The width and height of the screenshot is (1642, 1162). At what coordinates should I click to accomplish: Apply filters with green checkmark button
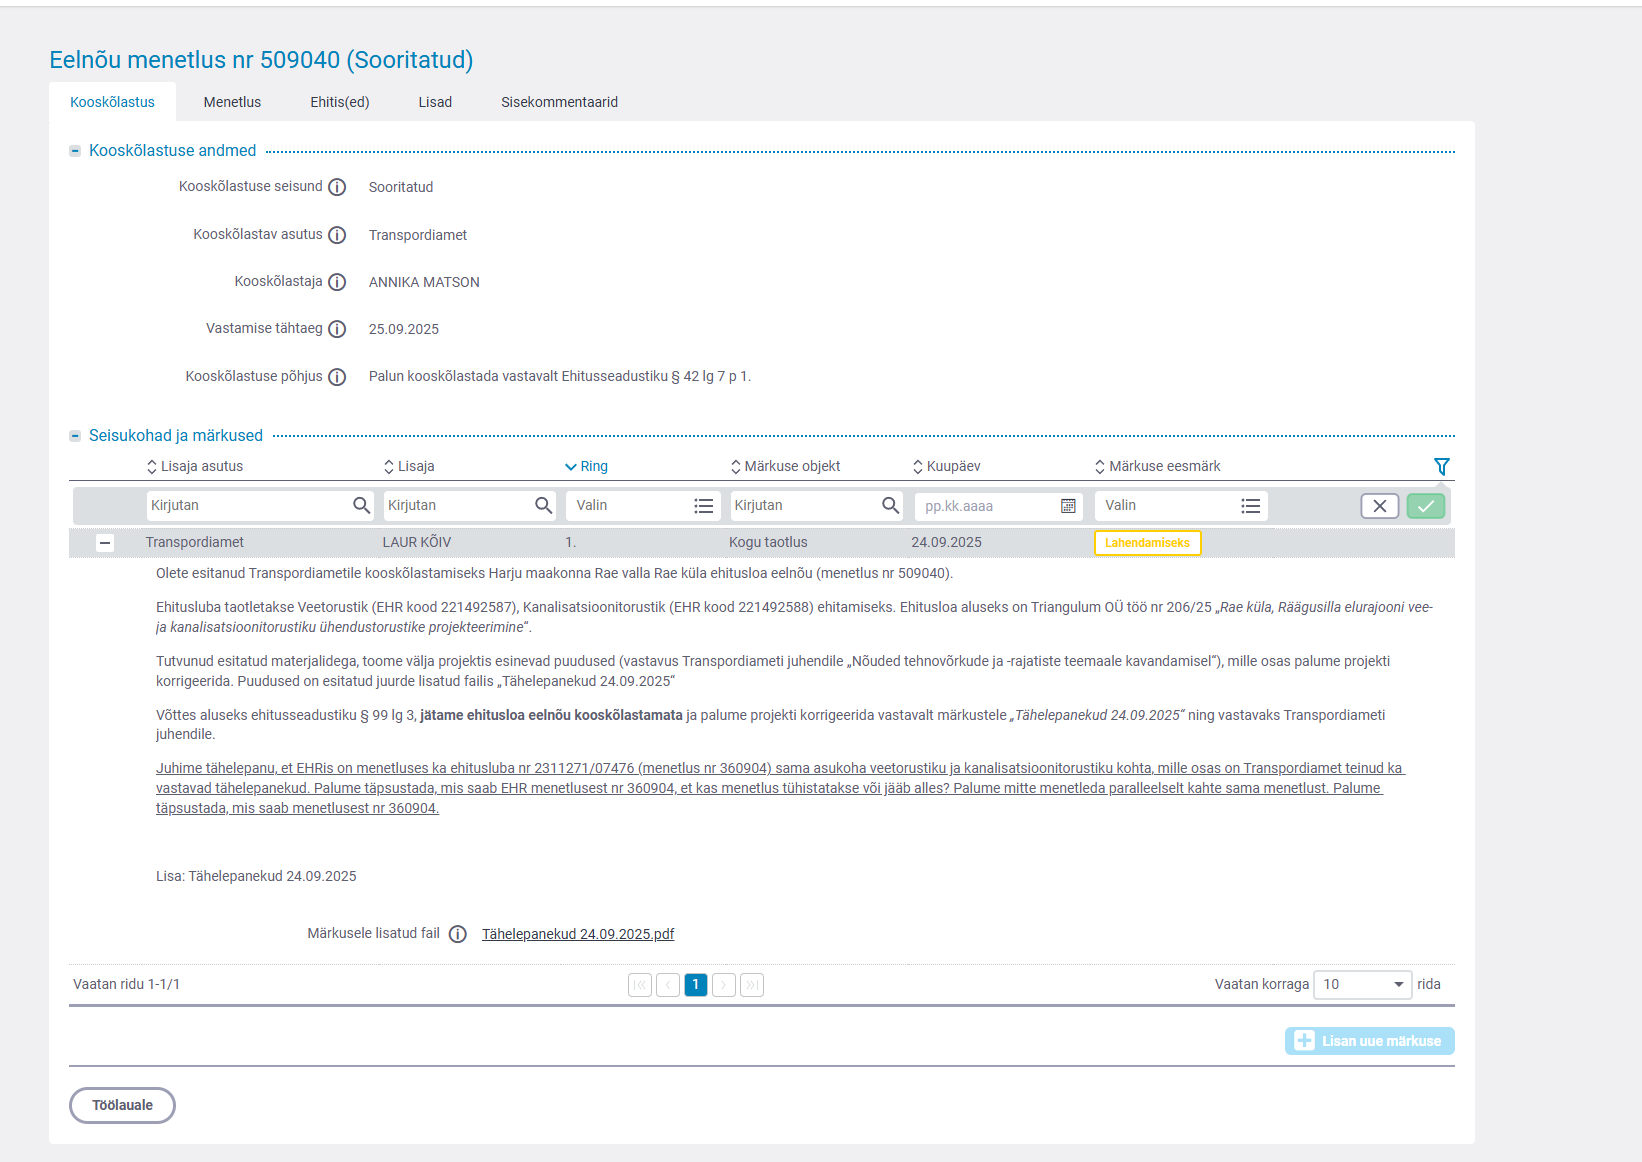(1425, 506)
